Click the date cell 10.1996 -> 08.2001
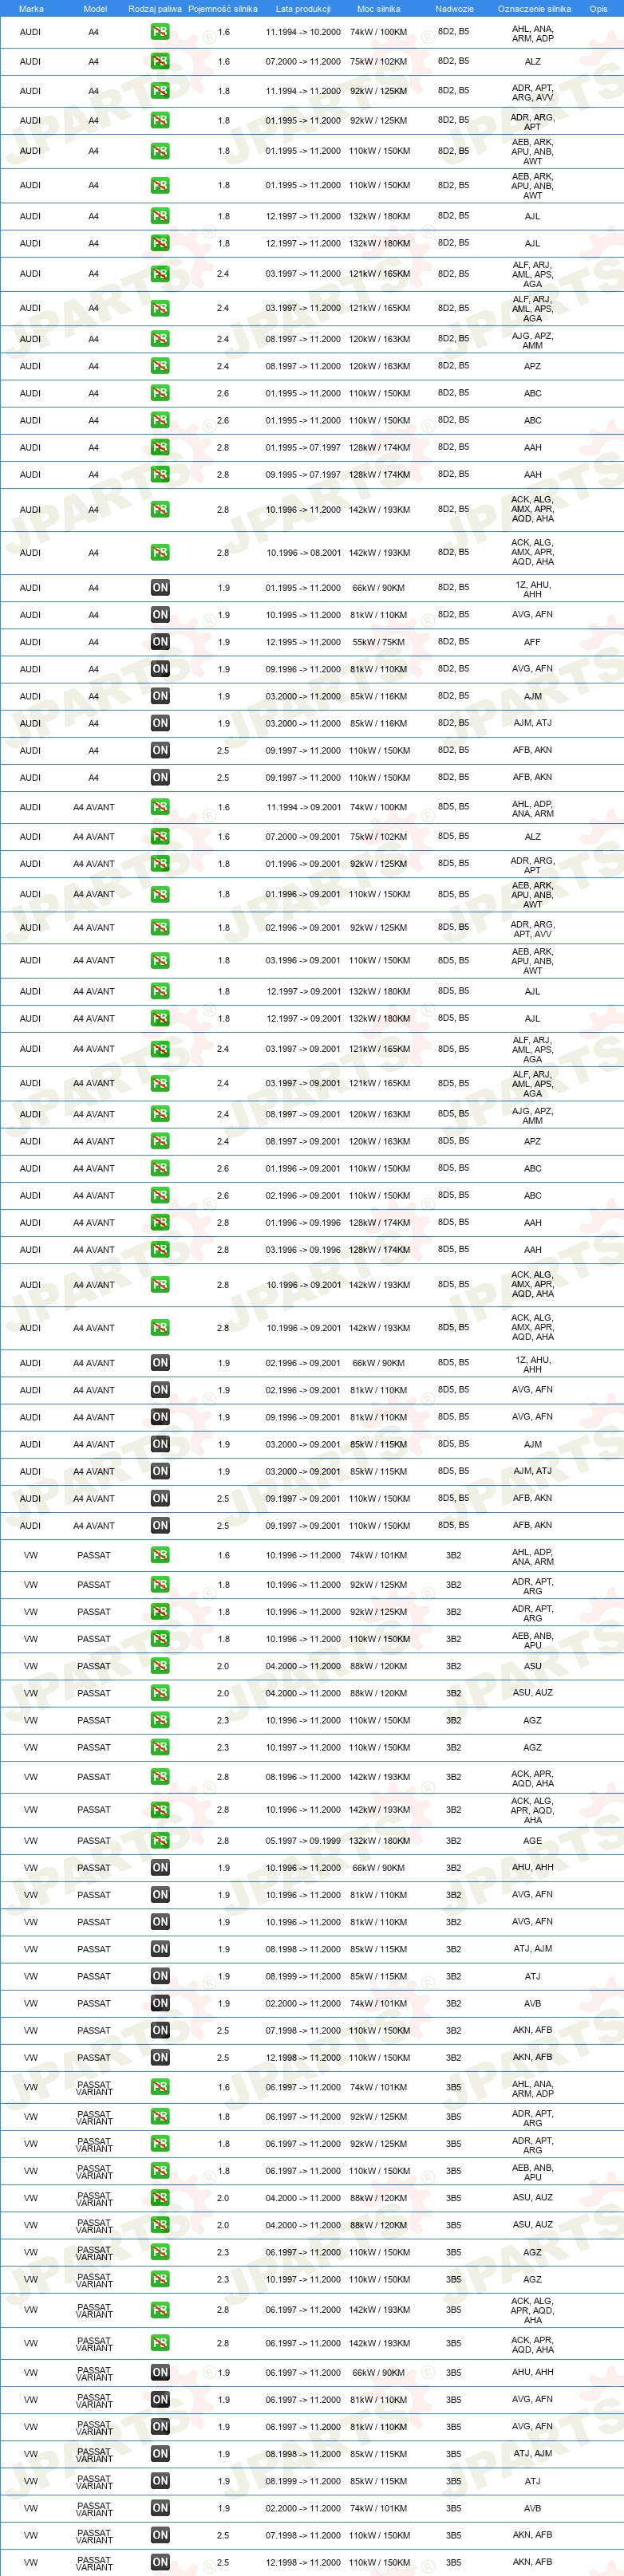624x2576 pixels. 303,553
